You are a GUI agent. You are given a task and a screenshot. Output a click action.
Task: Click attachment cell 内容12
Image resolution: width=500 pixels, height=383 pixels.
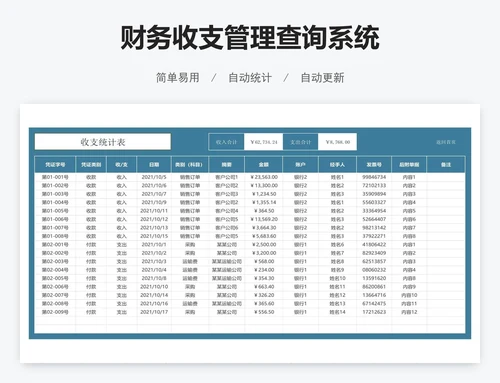pyautogui.click(x=409, y=312)
